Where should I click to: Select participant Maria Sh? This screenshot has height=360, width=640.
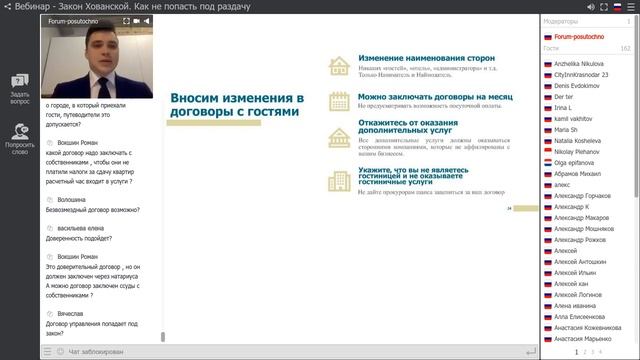click(x=566, y=130)
